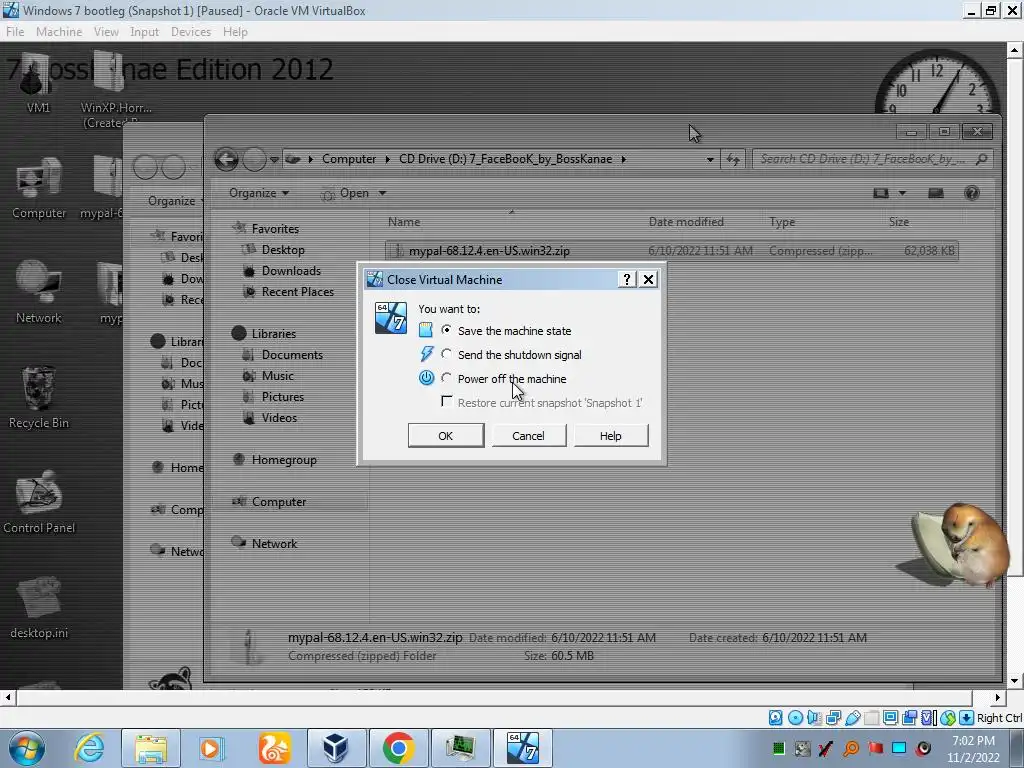1024x768 pixels.
Task: Click the CPU virtualization status icon
Action: (929, 718)
